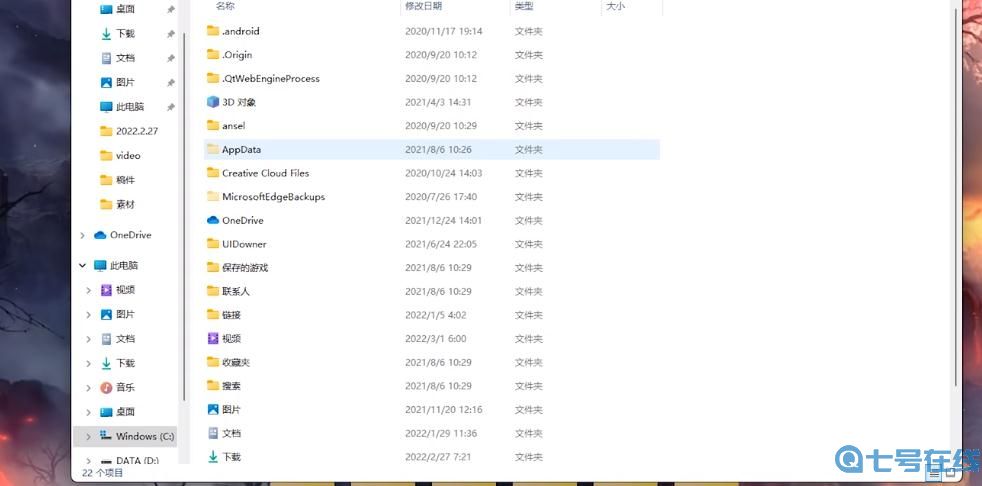Select the 2022.2.27 folder in quick access

click(x=136, y=131)
